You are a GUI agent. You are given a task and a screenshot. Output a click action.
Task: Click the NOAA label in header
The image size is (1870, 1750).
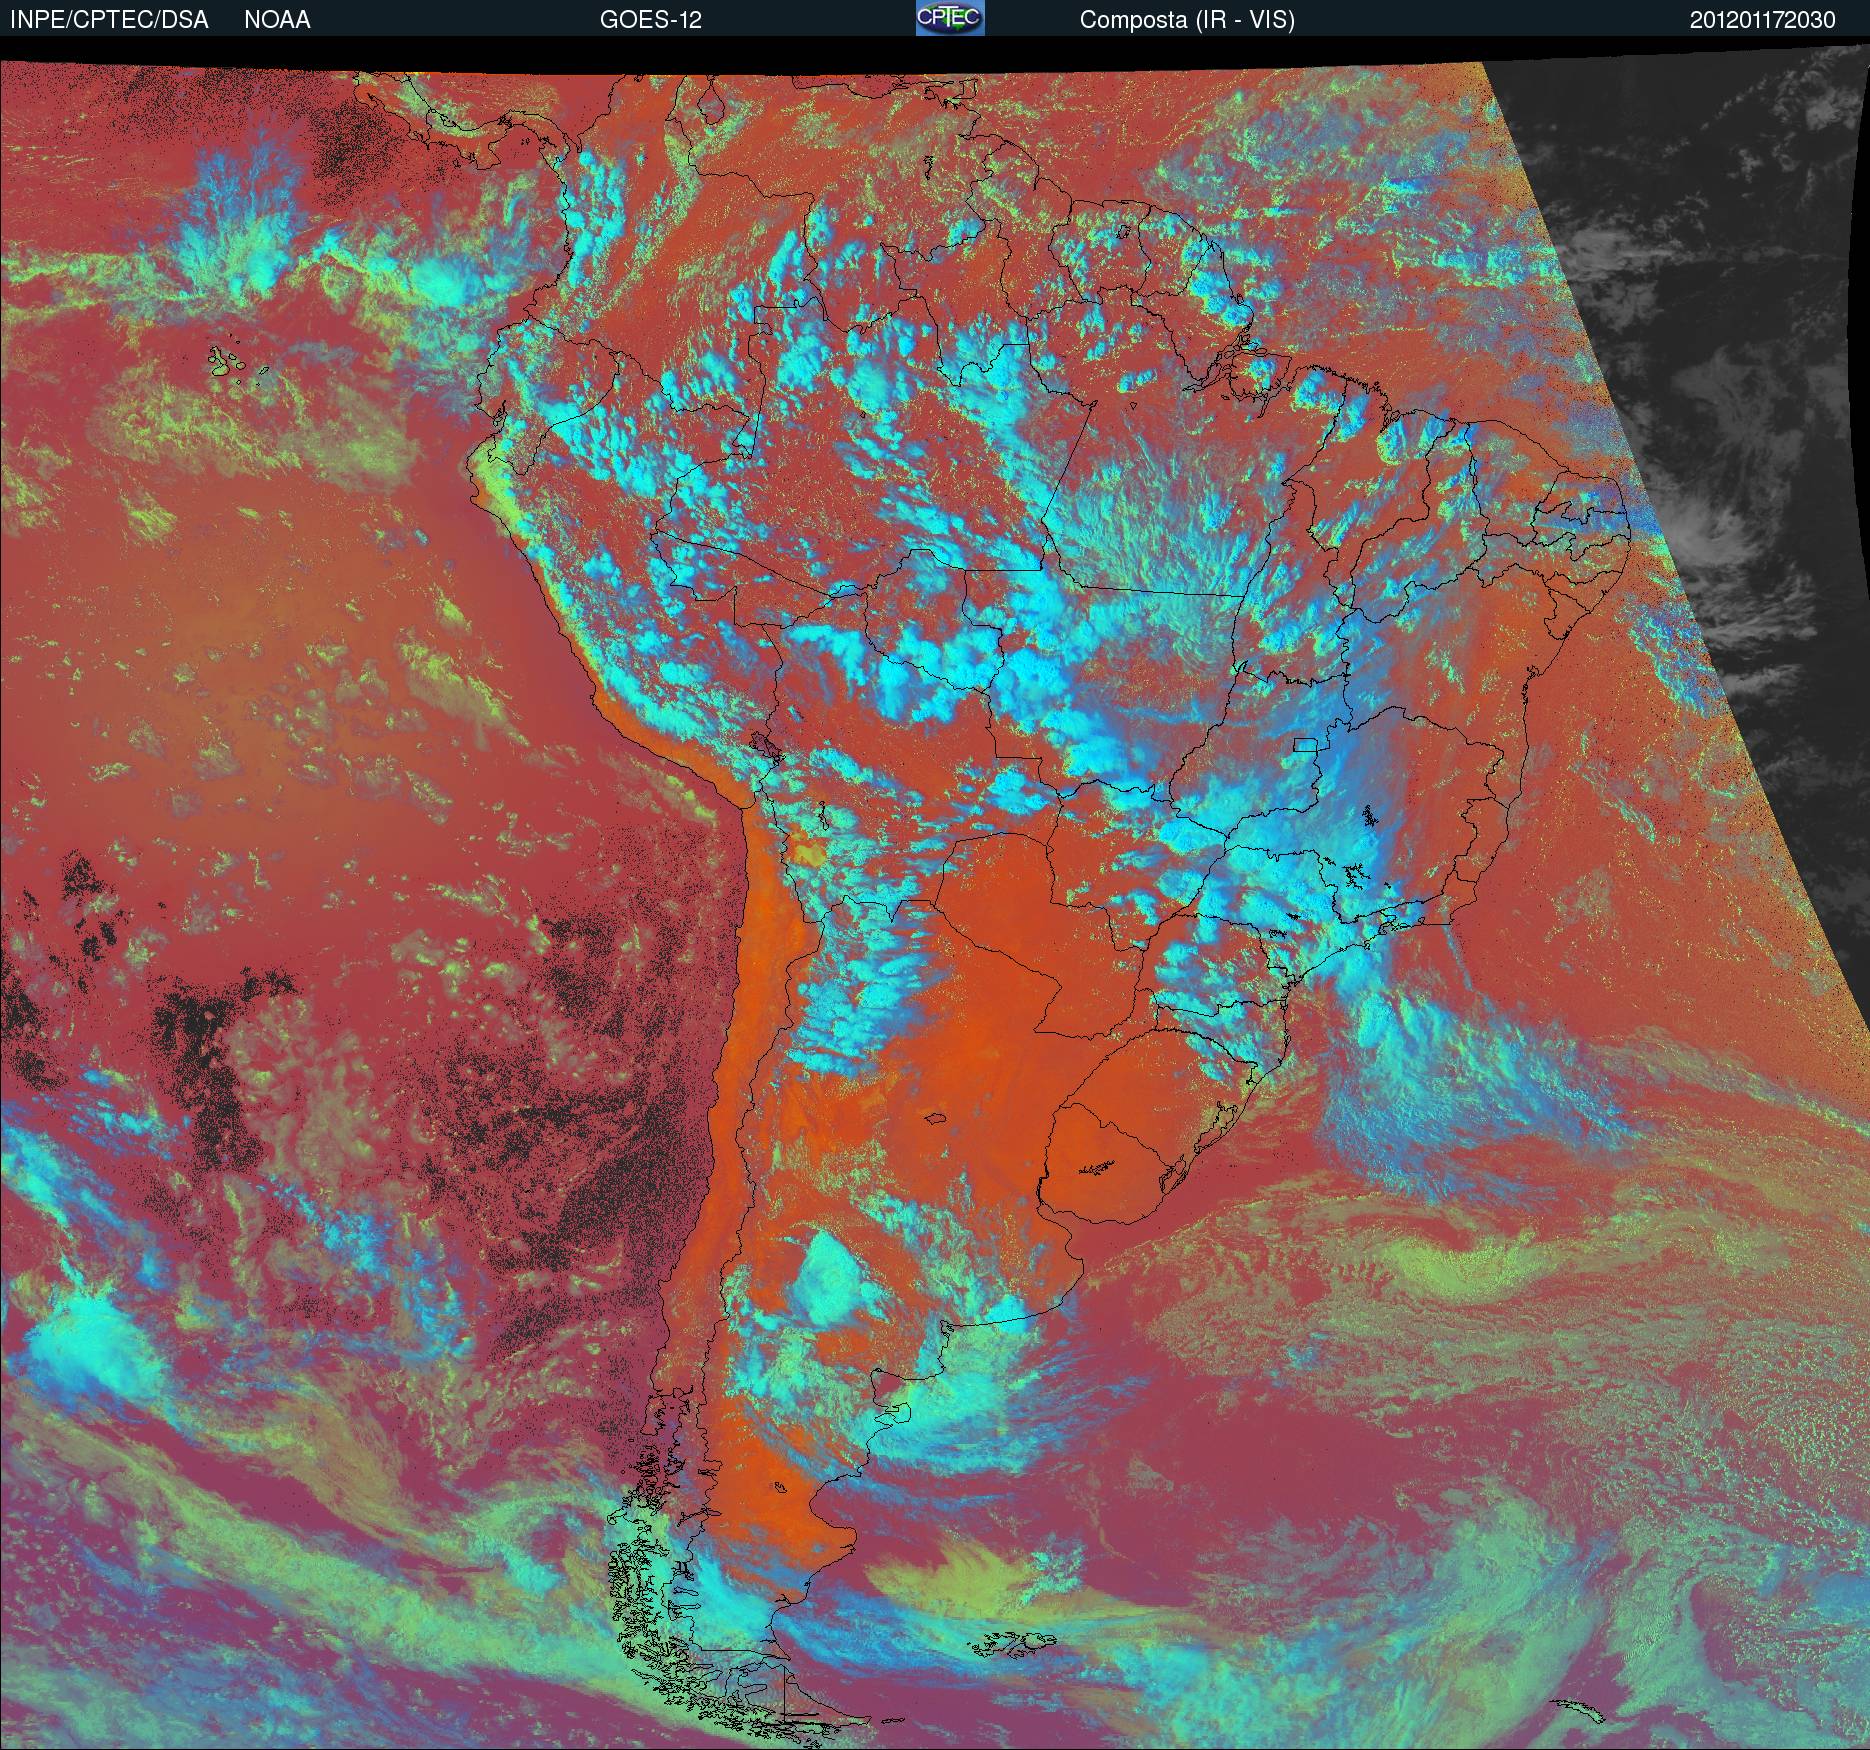[x=277, y=20]
